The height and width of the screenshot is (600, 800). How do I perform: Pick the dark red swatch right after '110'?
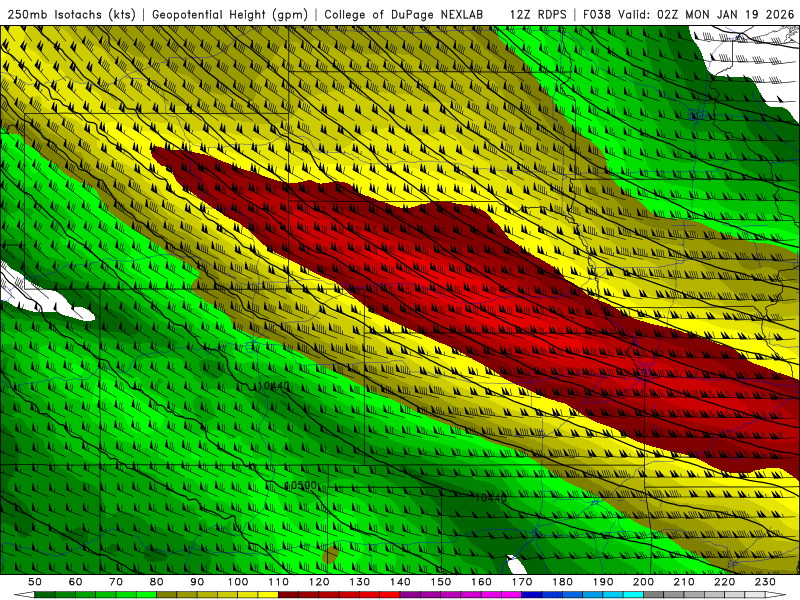click(289, 595)
